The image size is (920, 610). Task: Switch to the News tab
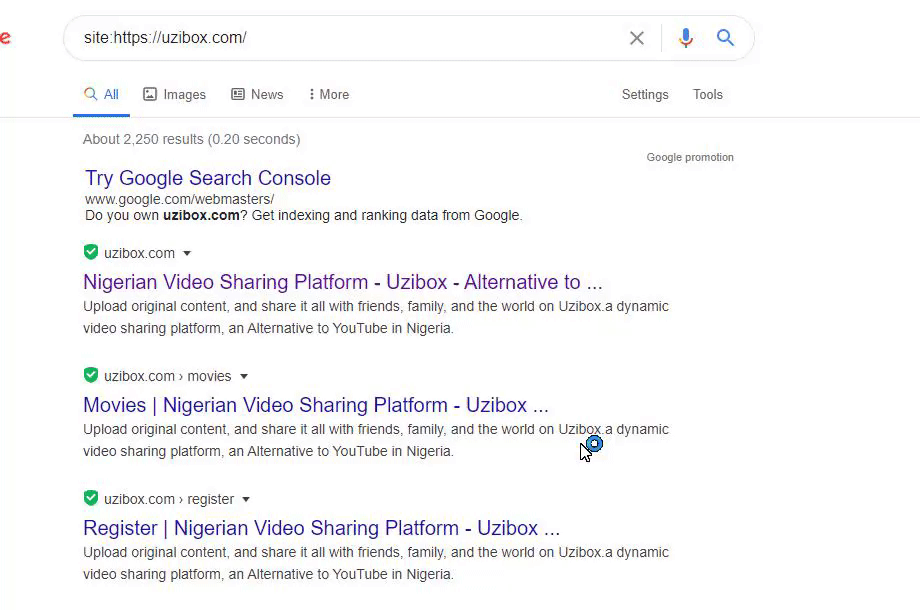click(257, 94)
